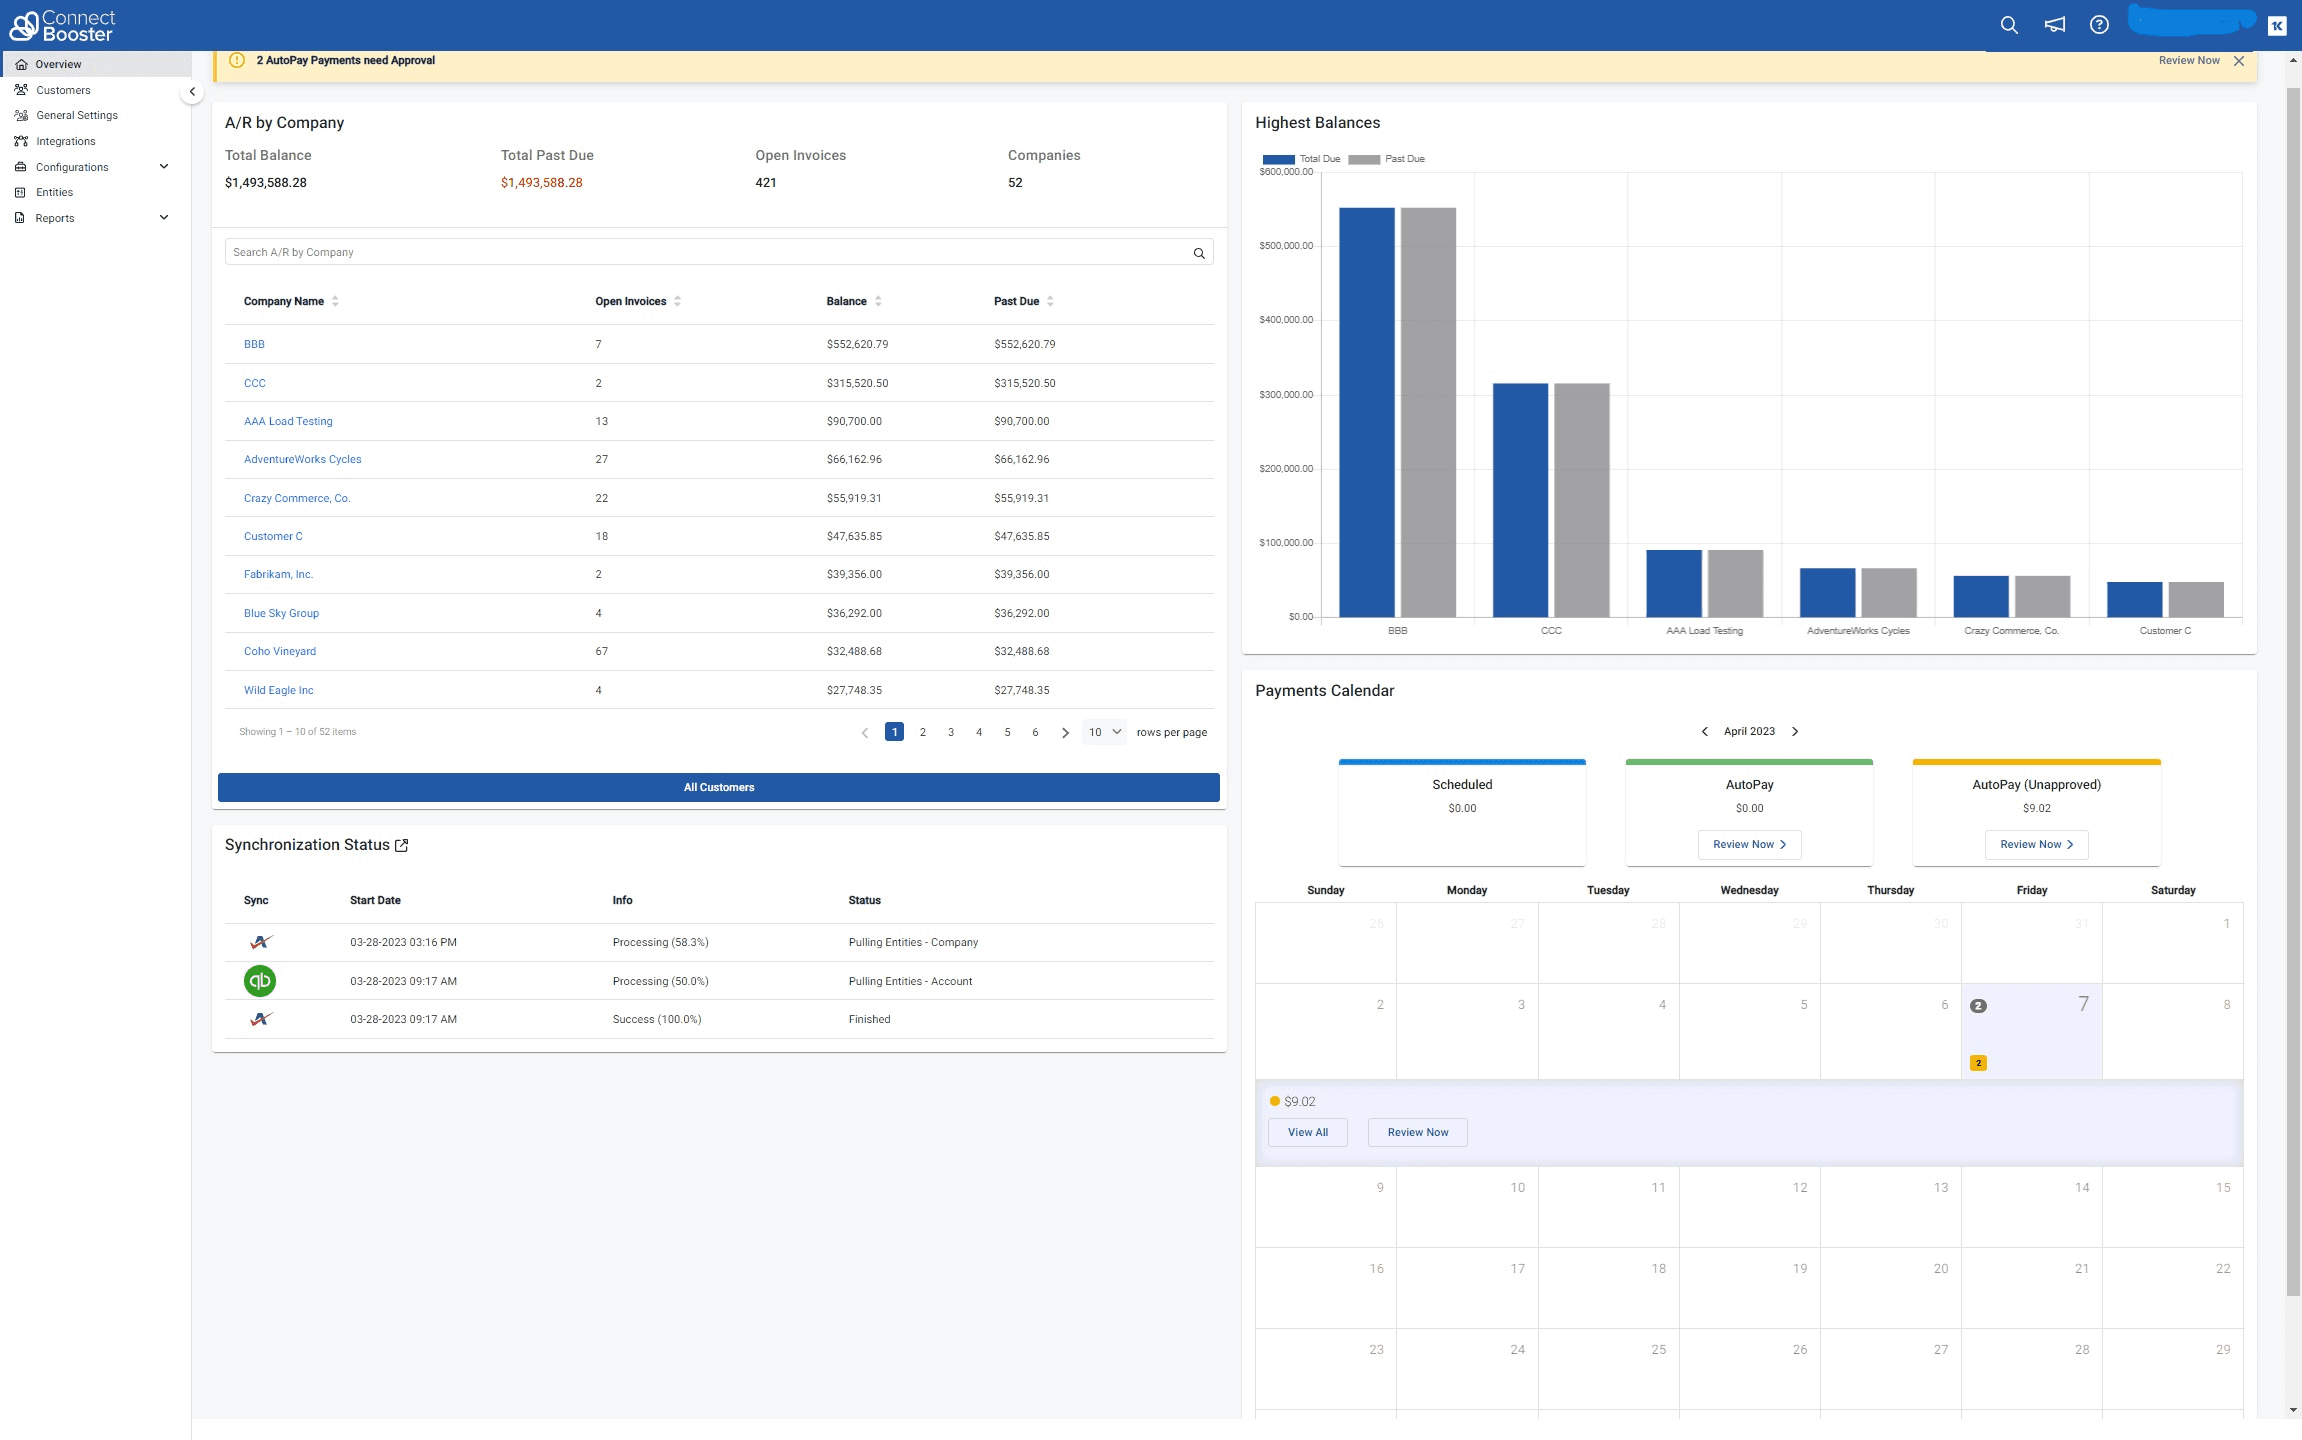The height and width of the screenshot is (1440, 2302).
Task: Click the All Customers button
Action: tap(718, 787)
